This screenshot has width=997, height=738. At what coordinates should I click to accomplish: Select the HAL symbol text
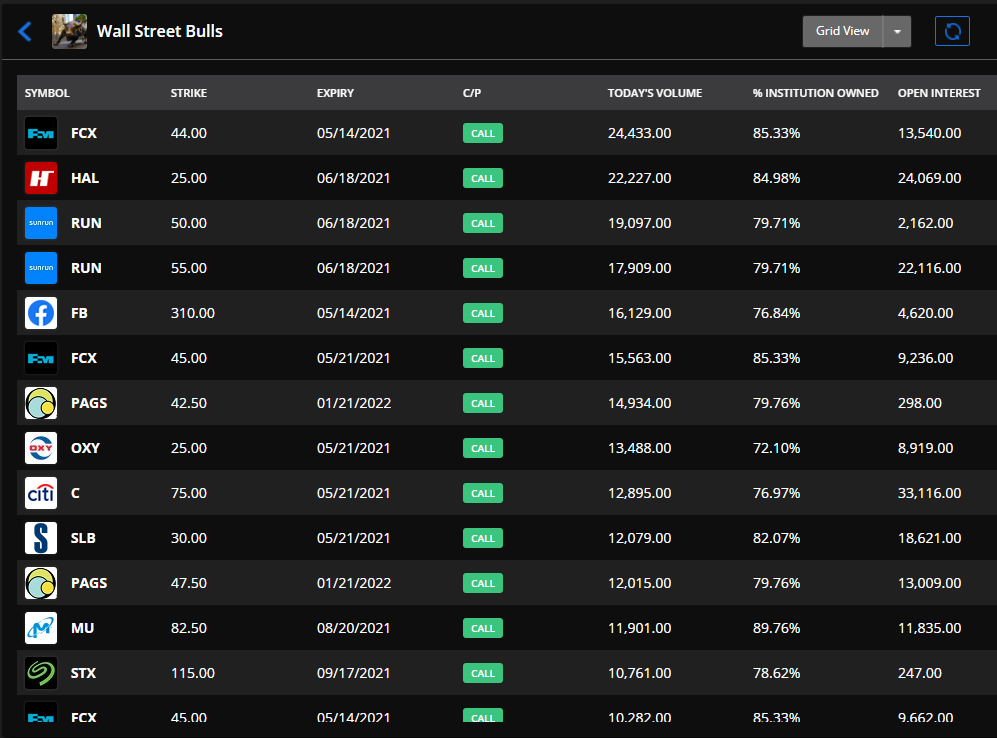[x=85, y=178]
